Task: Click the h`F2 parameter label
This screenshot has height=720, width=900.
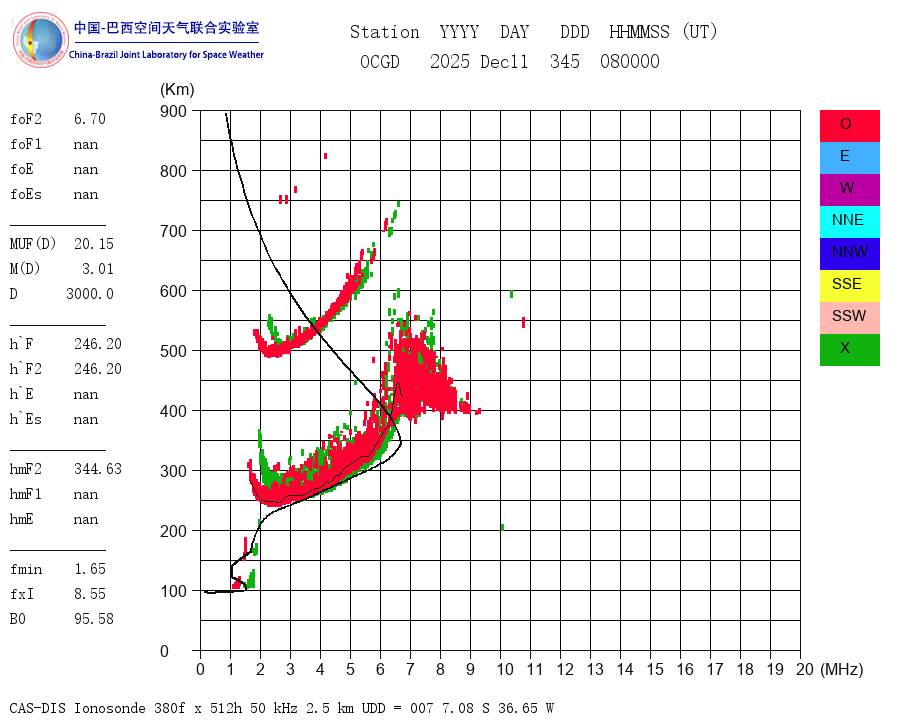Action: [26, 369]
